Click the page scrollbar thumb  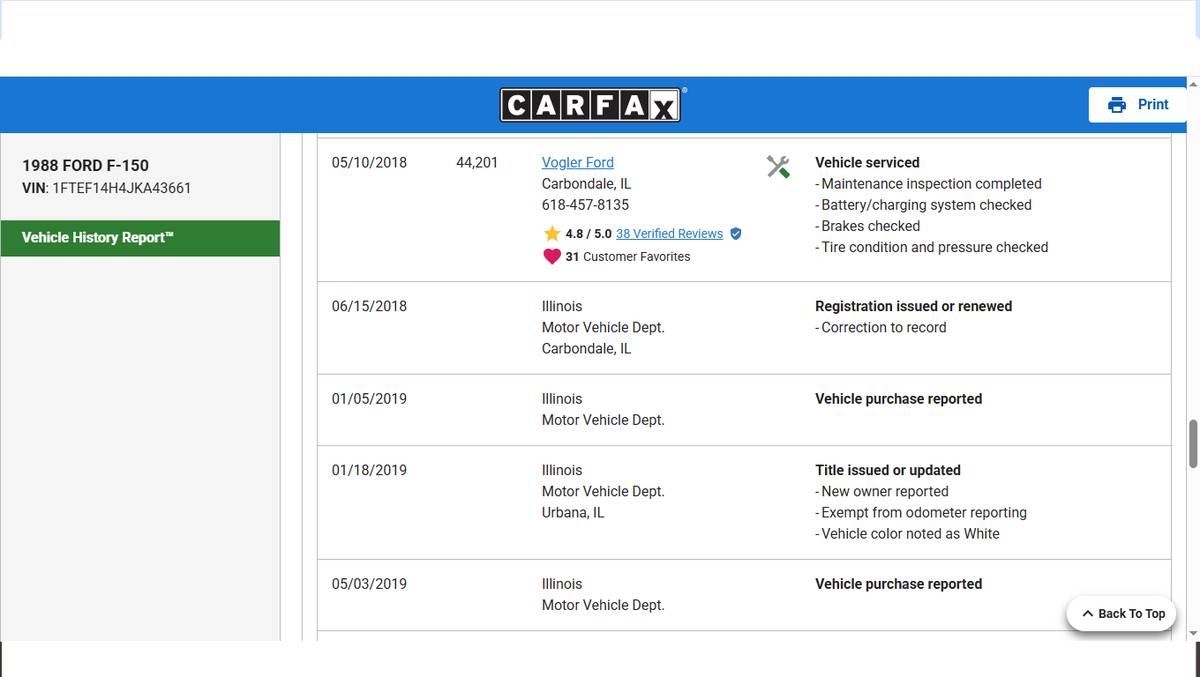(1192, 444)
